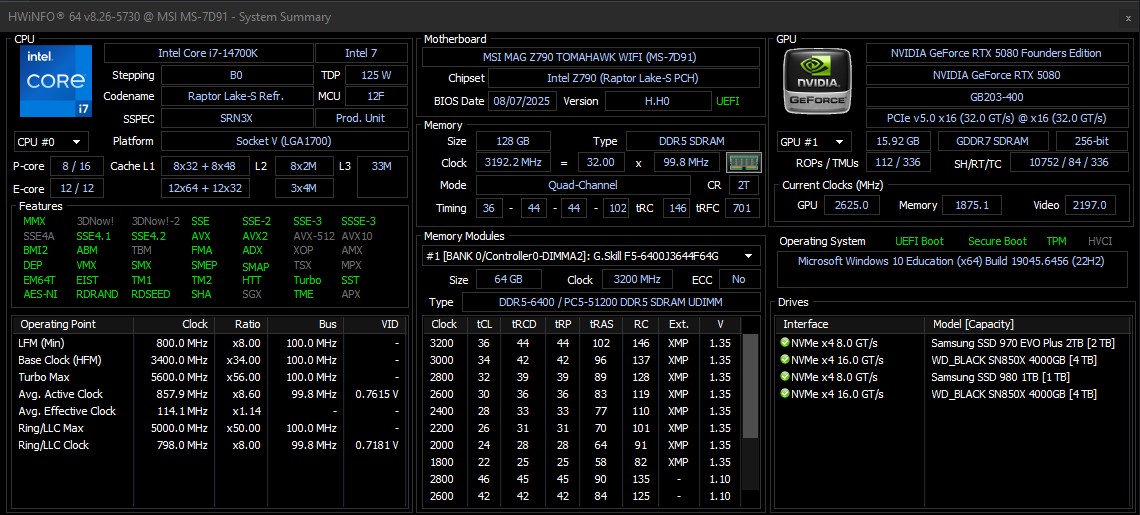The image size is (1140, 515).
Task: Click the Intel Core i7 logo
Action: [x=56, y=81]
